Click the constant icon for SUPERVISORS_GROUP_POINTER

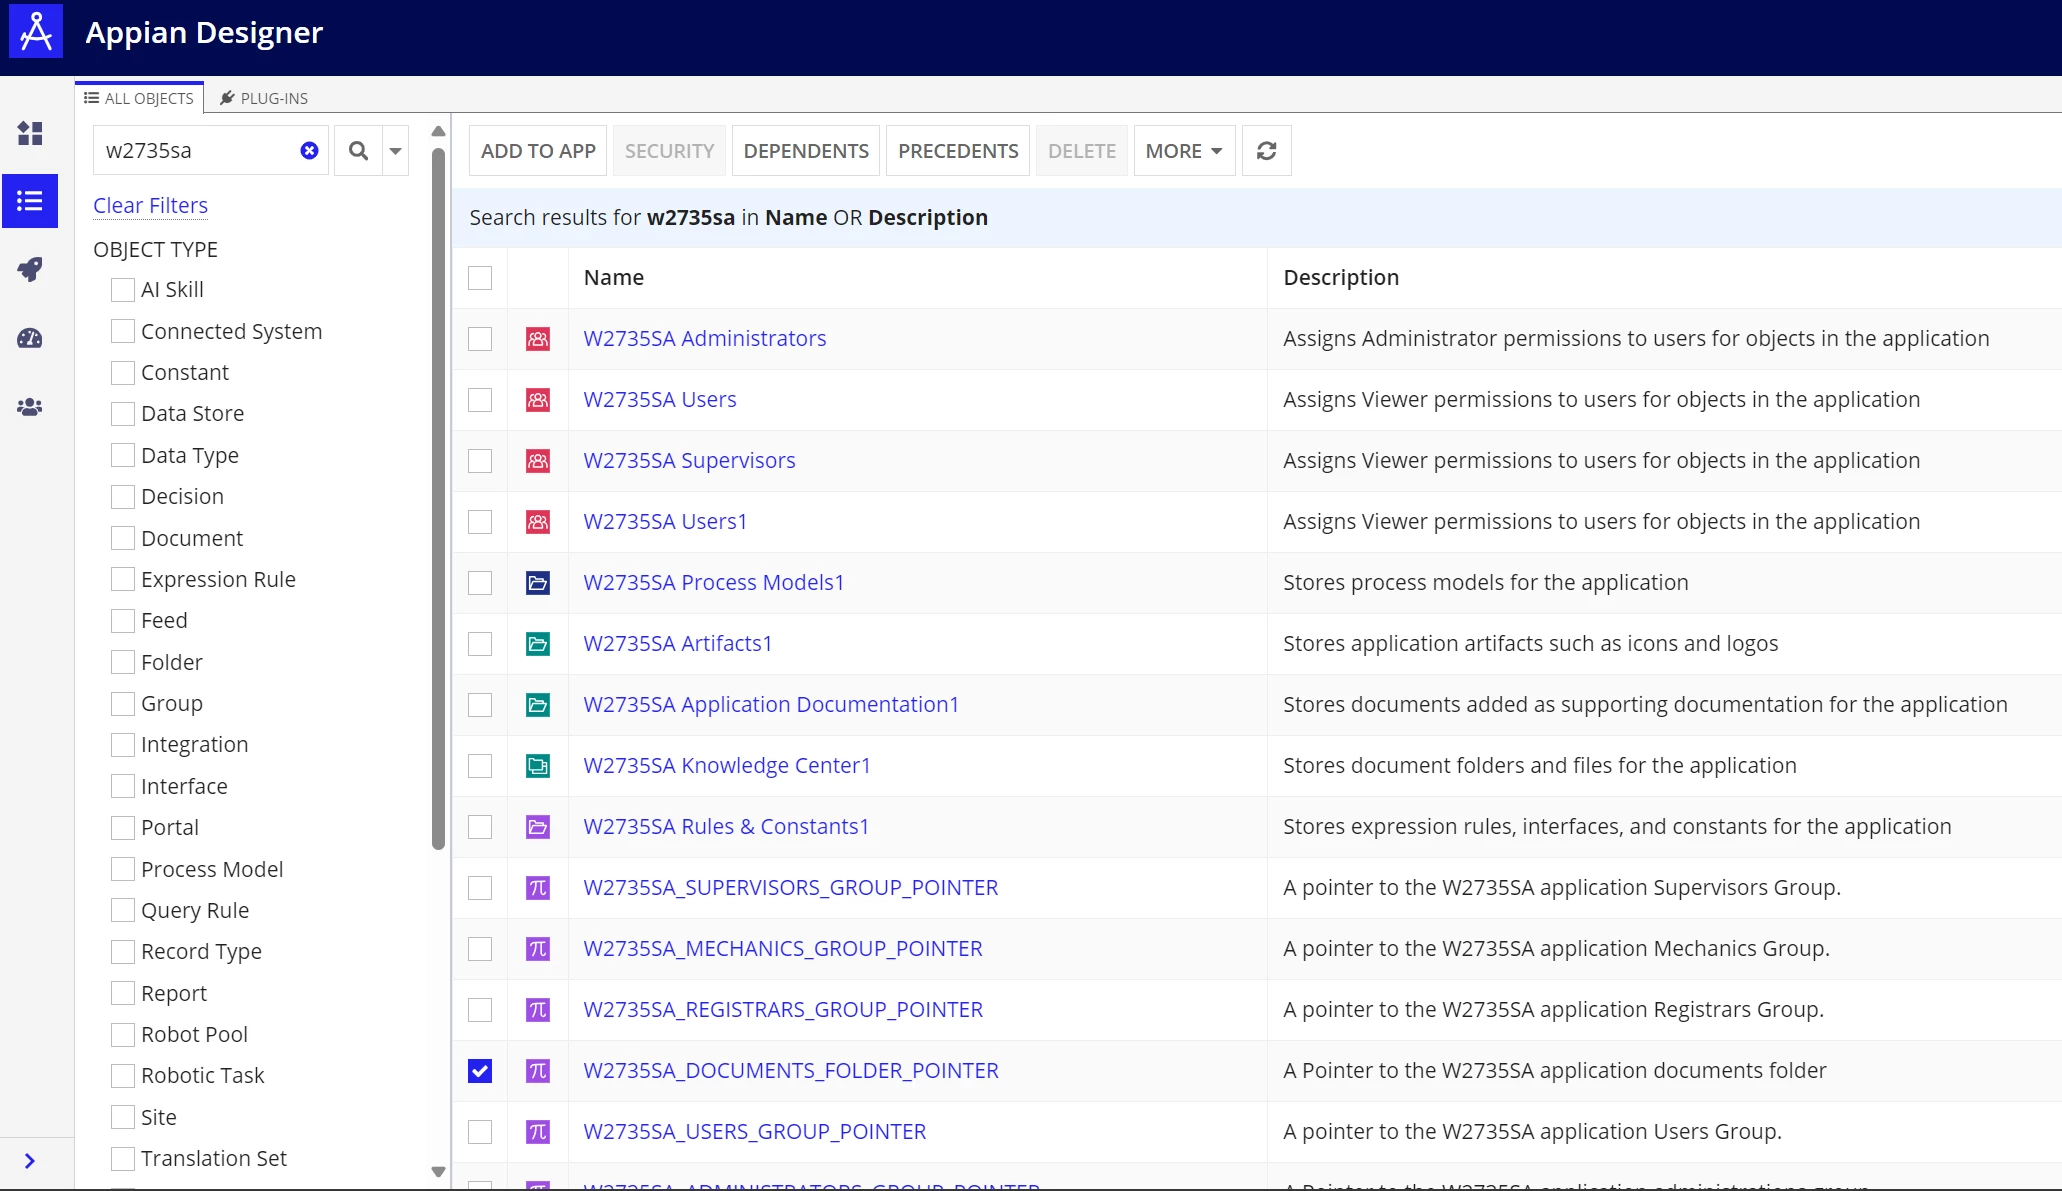pos(538,888)
